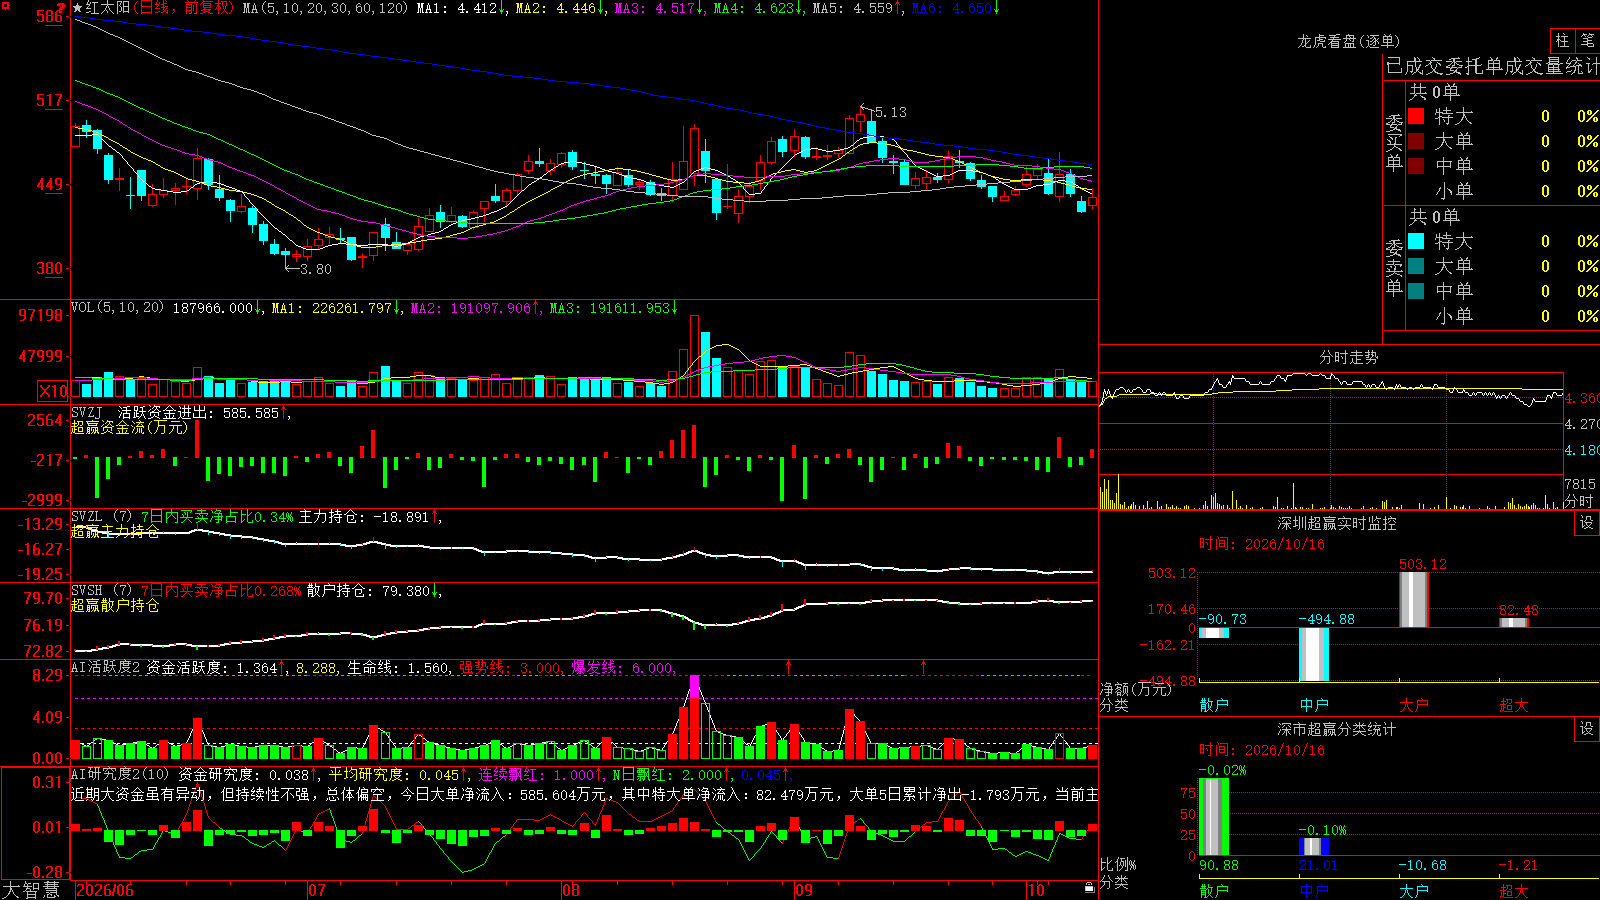1600x900 pixels.
Task: Click the 3.80 low price annotation
Action: coord(316,269)
